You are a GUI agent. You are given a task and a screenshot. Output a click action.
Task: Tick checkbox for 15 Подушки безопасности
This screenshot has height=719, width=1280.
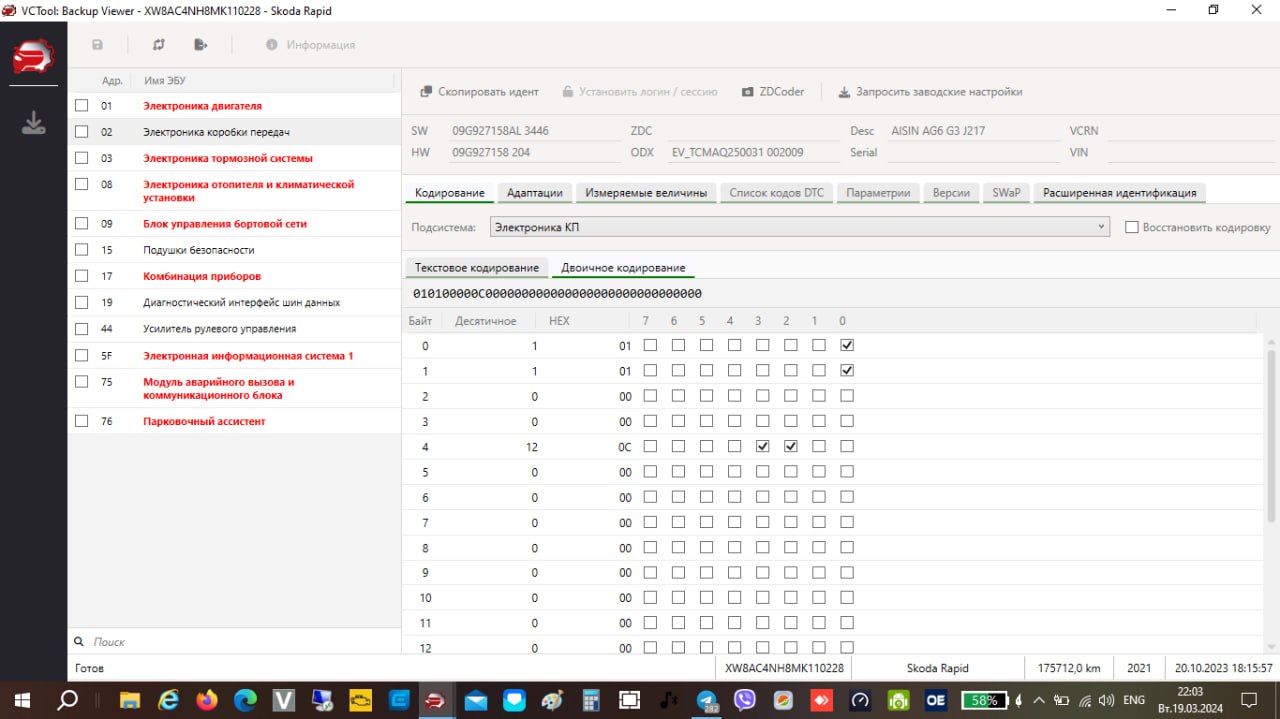point(82,250)
